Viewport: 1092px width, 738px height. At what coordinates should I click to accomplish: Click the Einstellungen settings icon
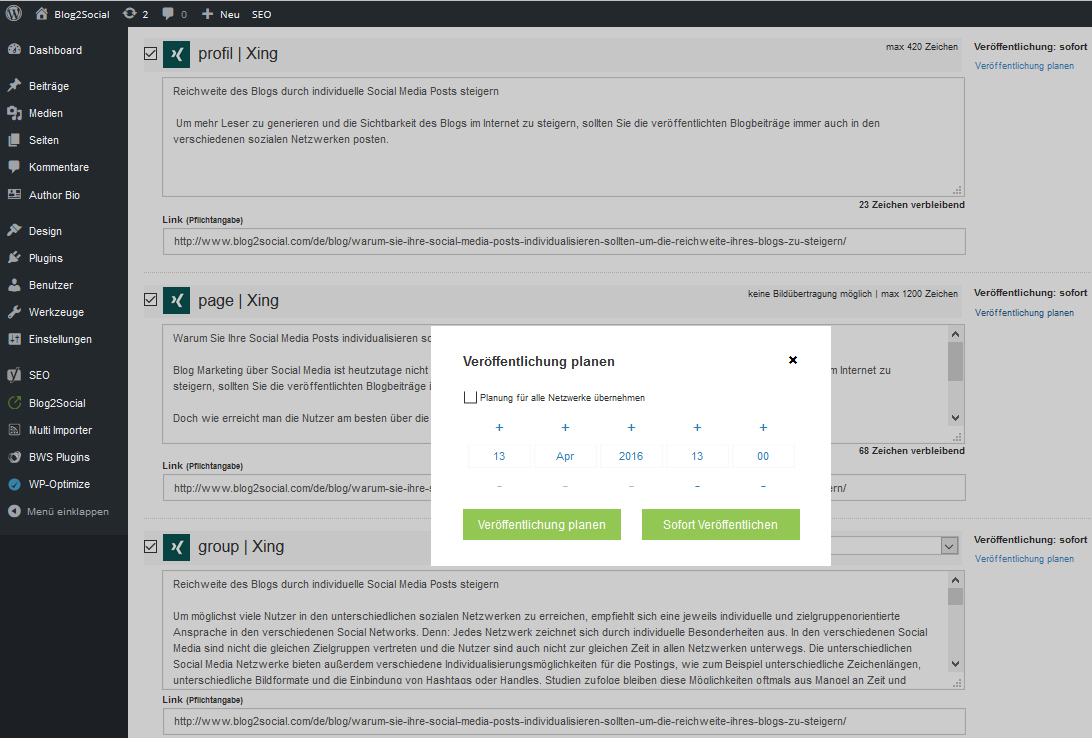pyautogui.click(x=14, y=339)
